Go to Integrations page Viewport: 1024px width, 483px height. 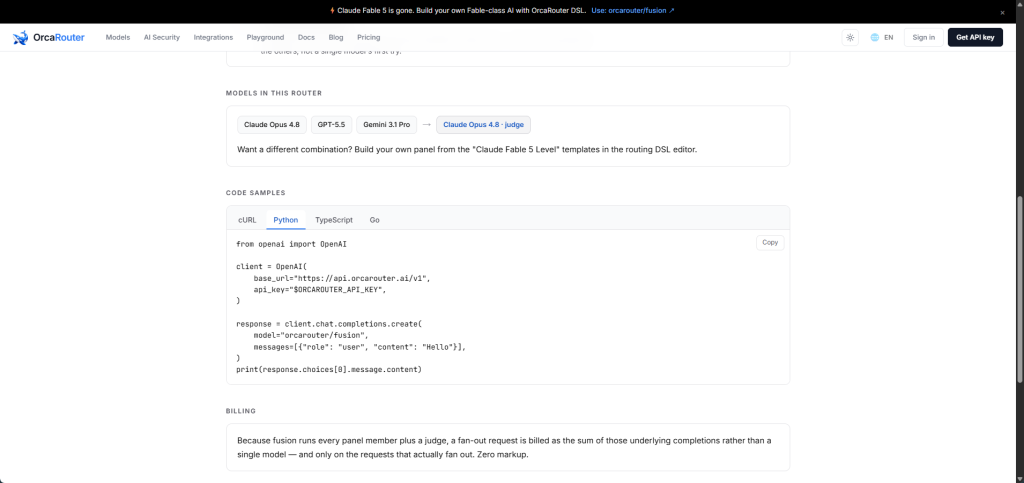click(x=213, y=37)
